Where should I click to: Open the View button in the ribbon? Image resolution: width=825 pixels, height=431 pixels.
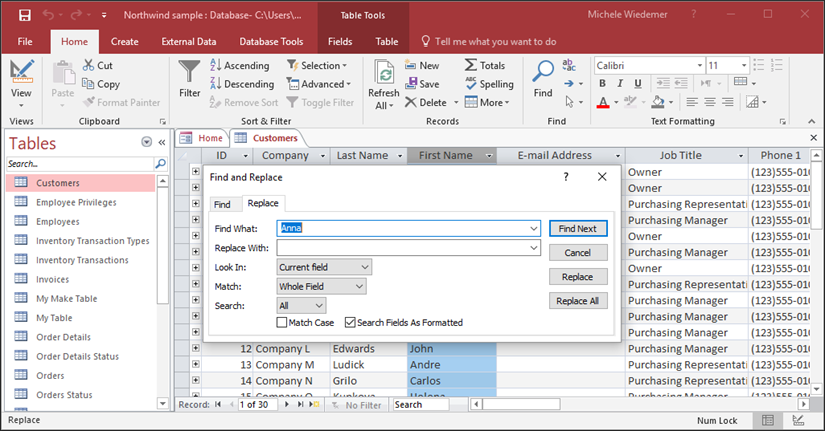(21, 83)
